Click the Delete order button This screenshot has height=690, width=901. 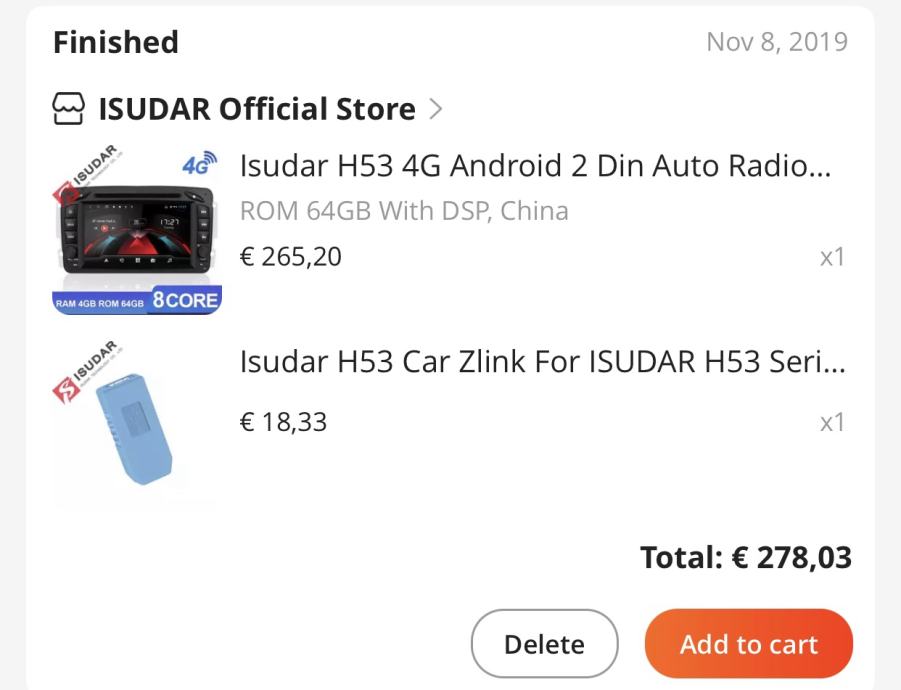point(544,643)
